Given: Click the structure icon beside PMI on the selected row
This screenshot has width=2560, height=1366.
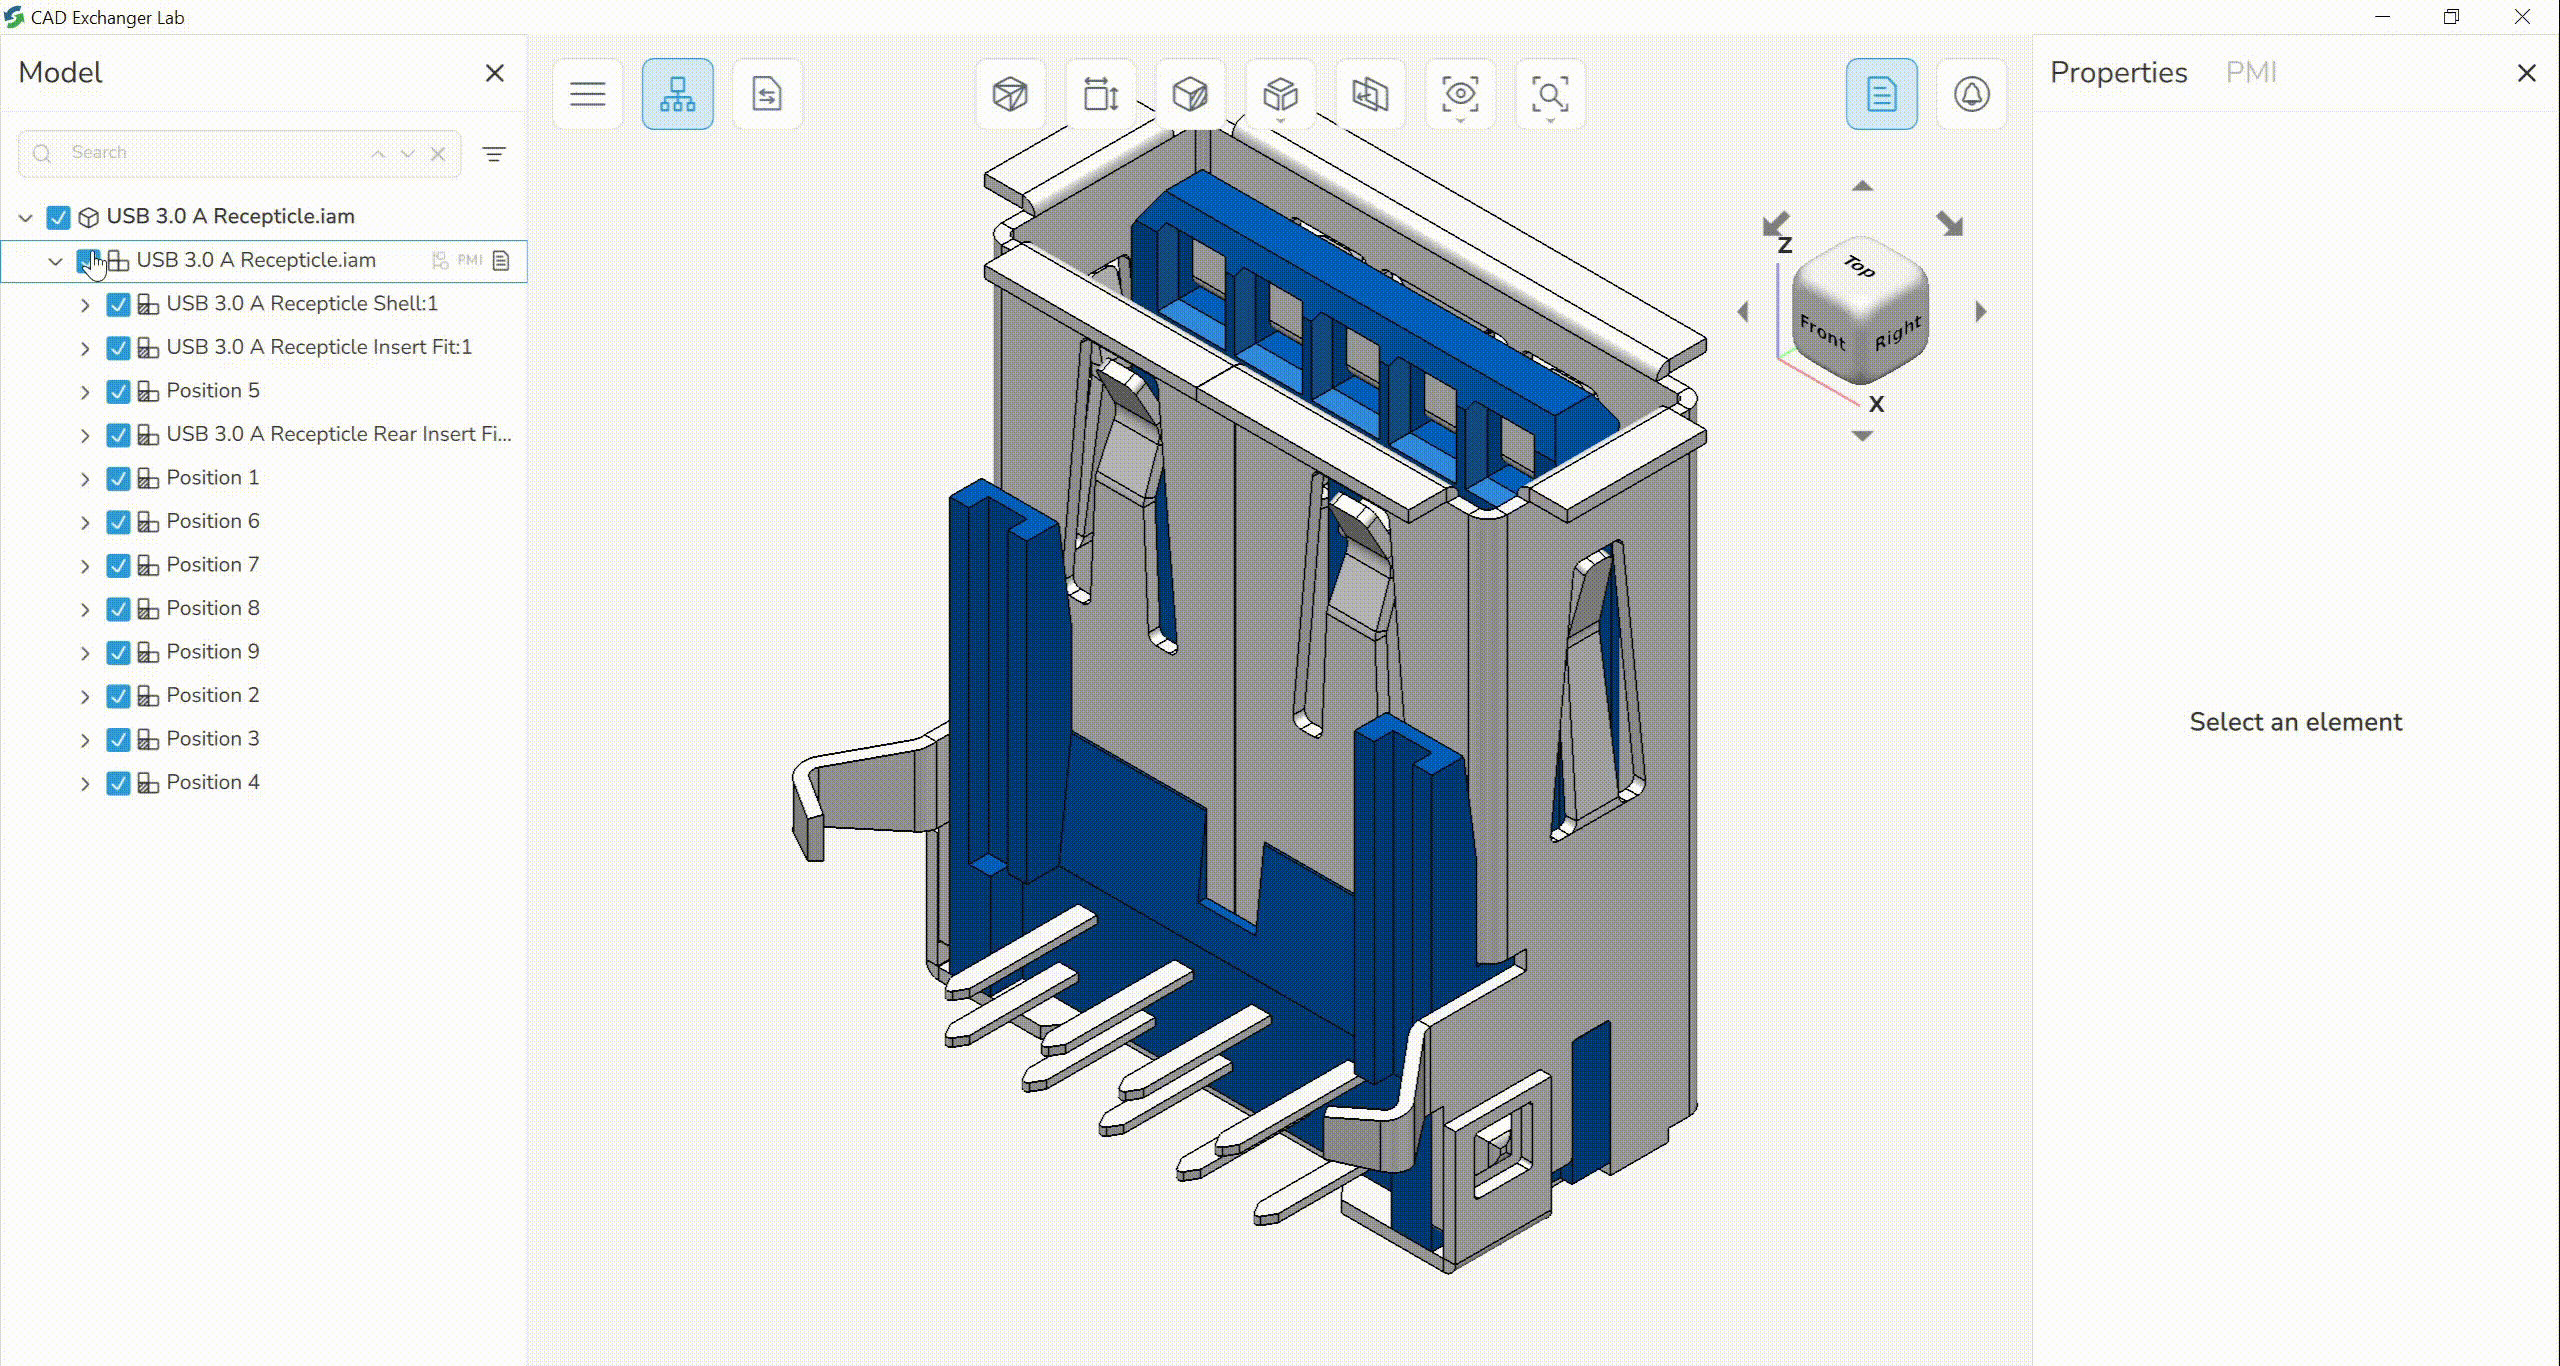Looking at the screenshot, I should pos(440,260).
